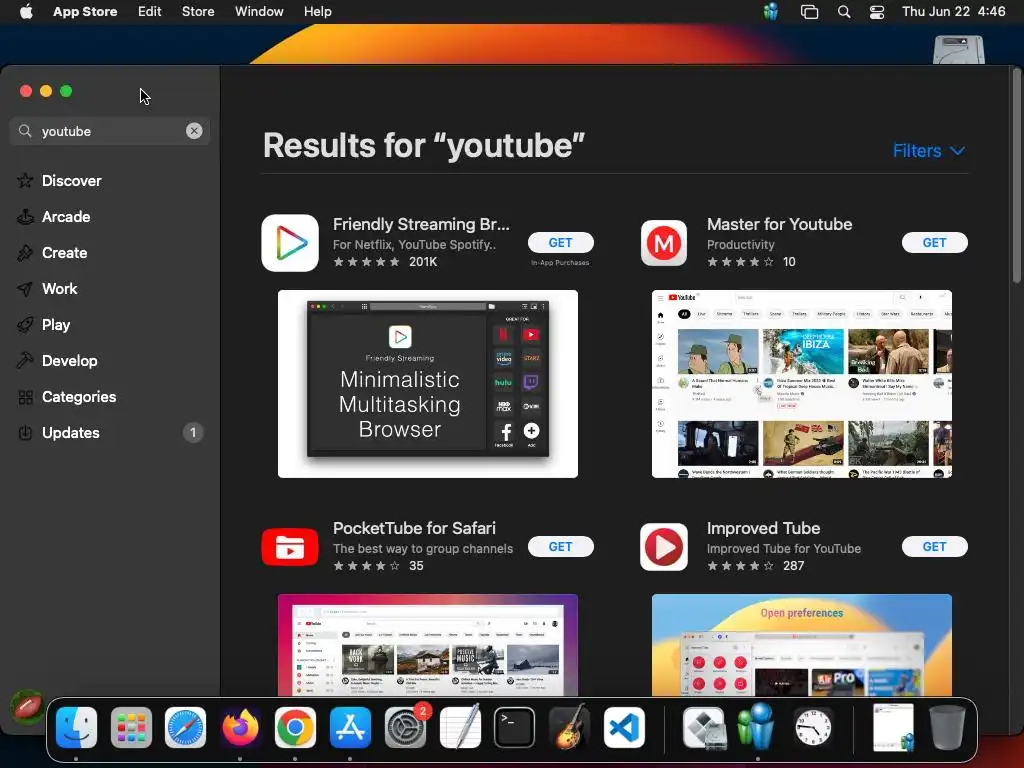Focus the youtube search field
Screen dimensions: 1024x768
coord(110,131)
